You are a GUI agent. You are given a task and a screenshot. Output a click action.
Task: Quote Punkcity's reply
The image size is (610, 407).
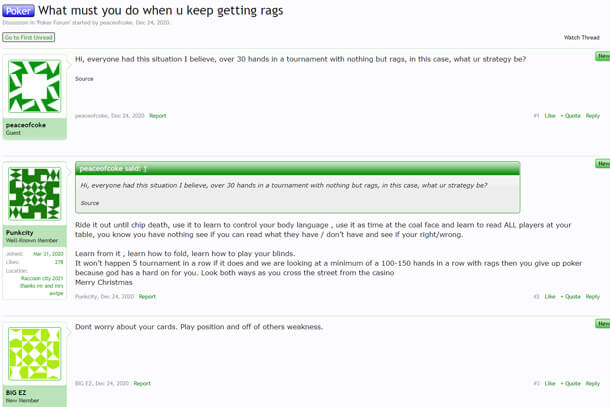tap(571, 296)
